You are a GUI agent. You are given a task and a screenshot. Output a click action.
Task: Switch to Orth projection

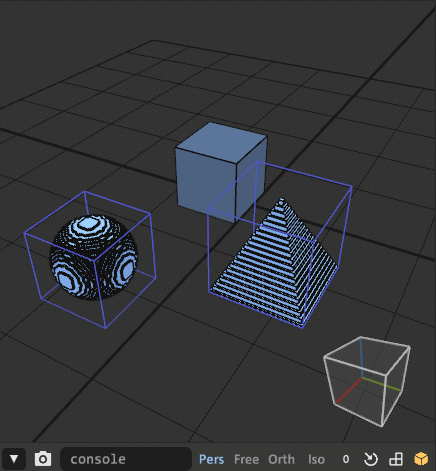click(x=281, y=459)
